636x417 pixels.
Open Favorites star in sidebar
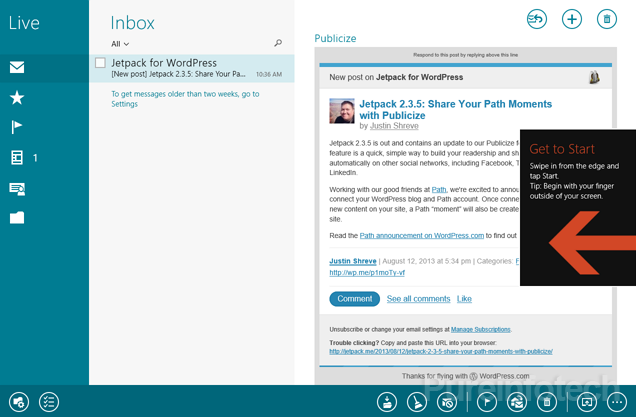pyautogui.click(x=17, y=97)
